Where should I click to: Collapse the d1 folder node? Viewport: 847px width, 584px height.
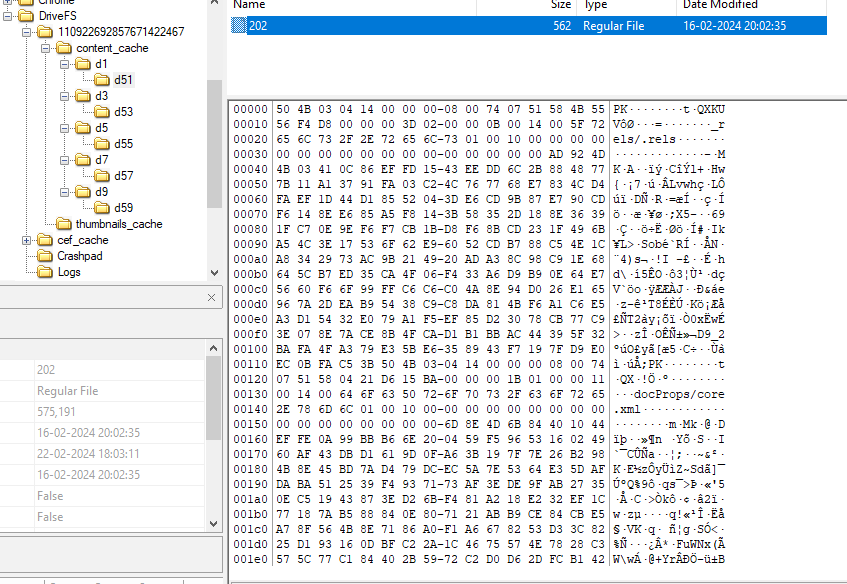click(64, 64)
